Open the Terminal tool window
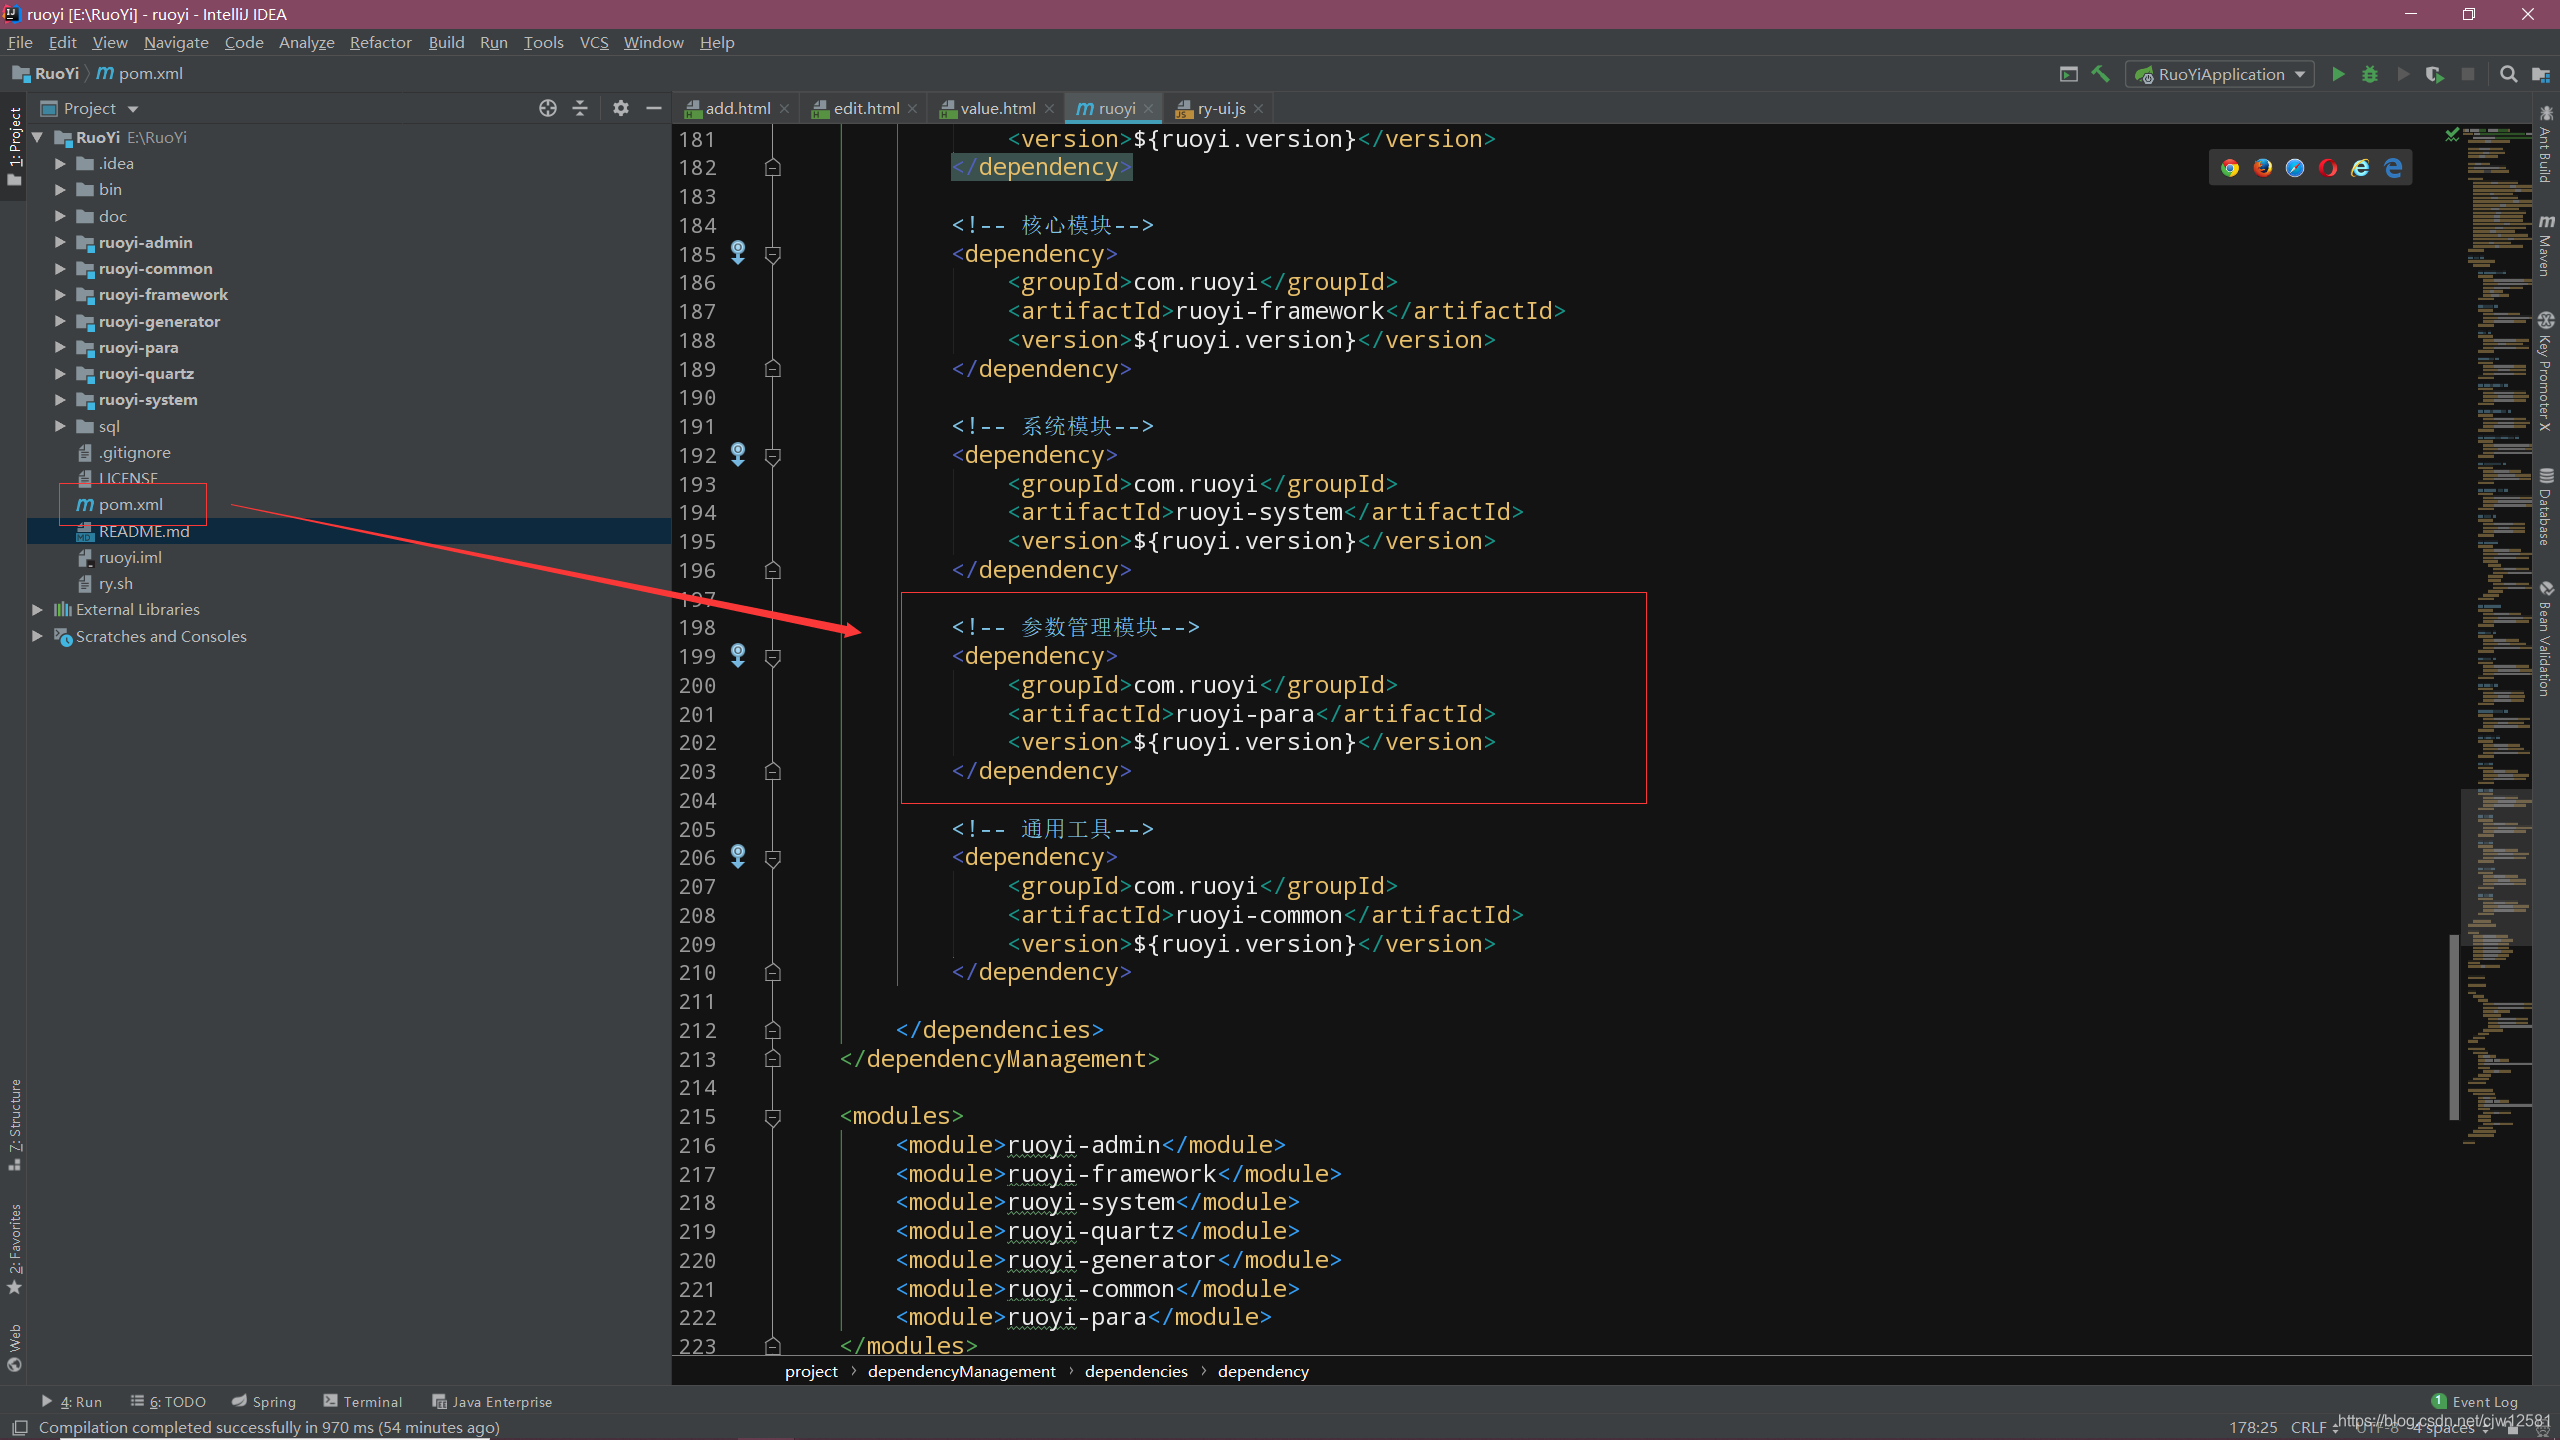The height and width of the screenshot is (1440, 2560). point(363,1402)
